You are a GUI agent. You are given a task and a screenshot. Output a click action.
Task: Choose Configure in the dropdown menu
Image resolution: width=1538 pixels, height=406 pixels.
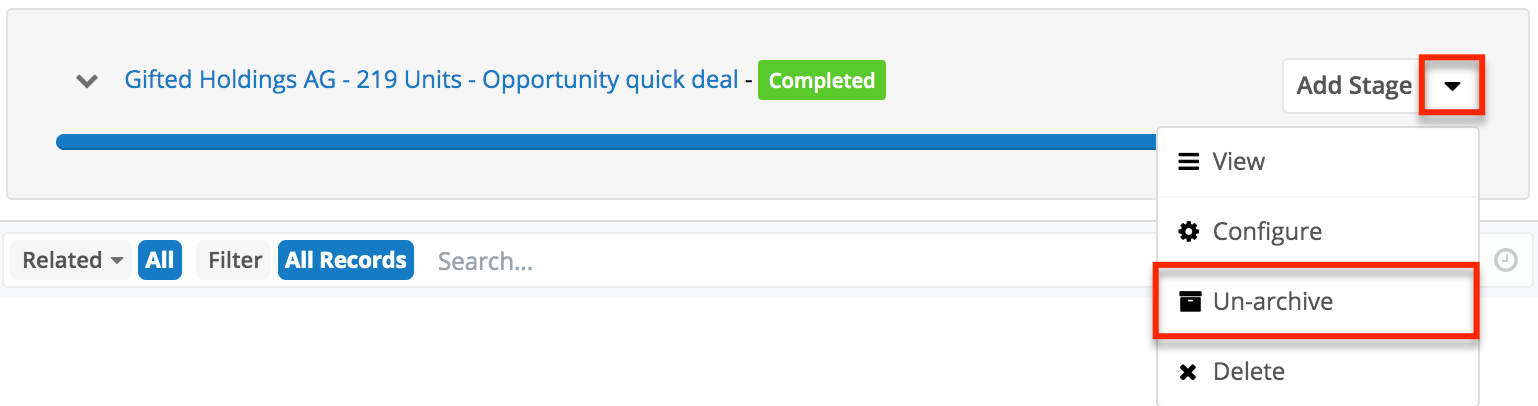pos(1266,232)
